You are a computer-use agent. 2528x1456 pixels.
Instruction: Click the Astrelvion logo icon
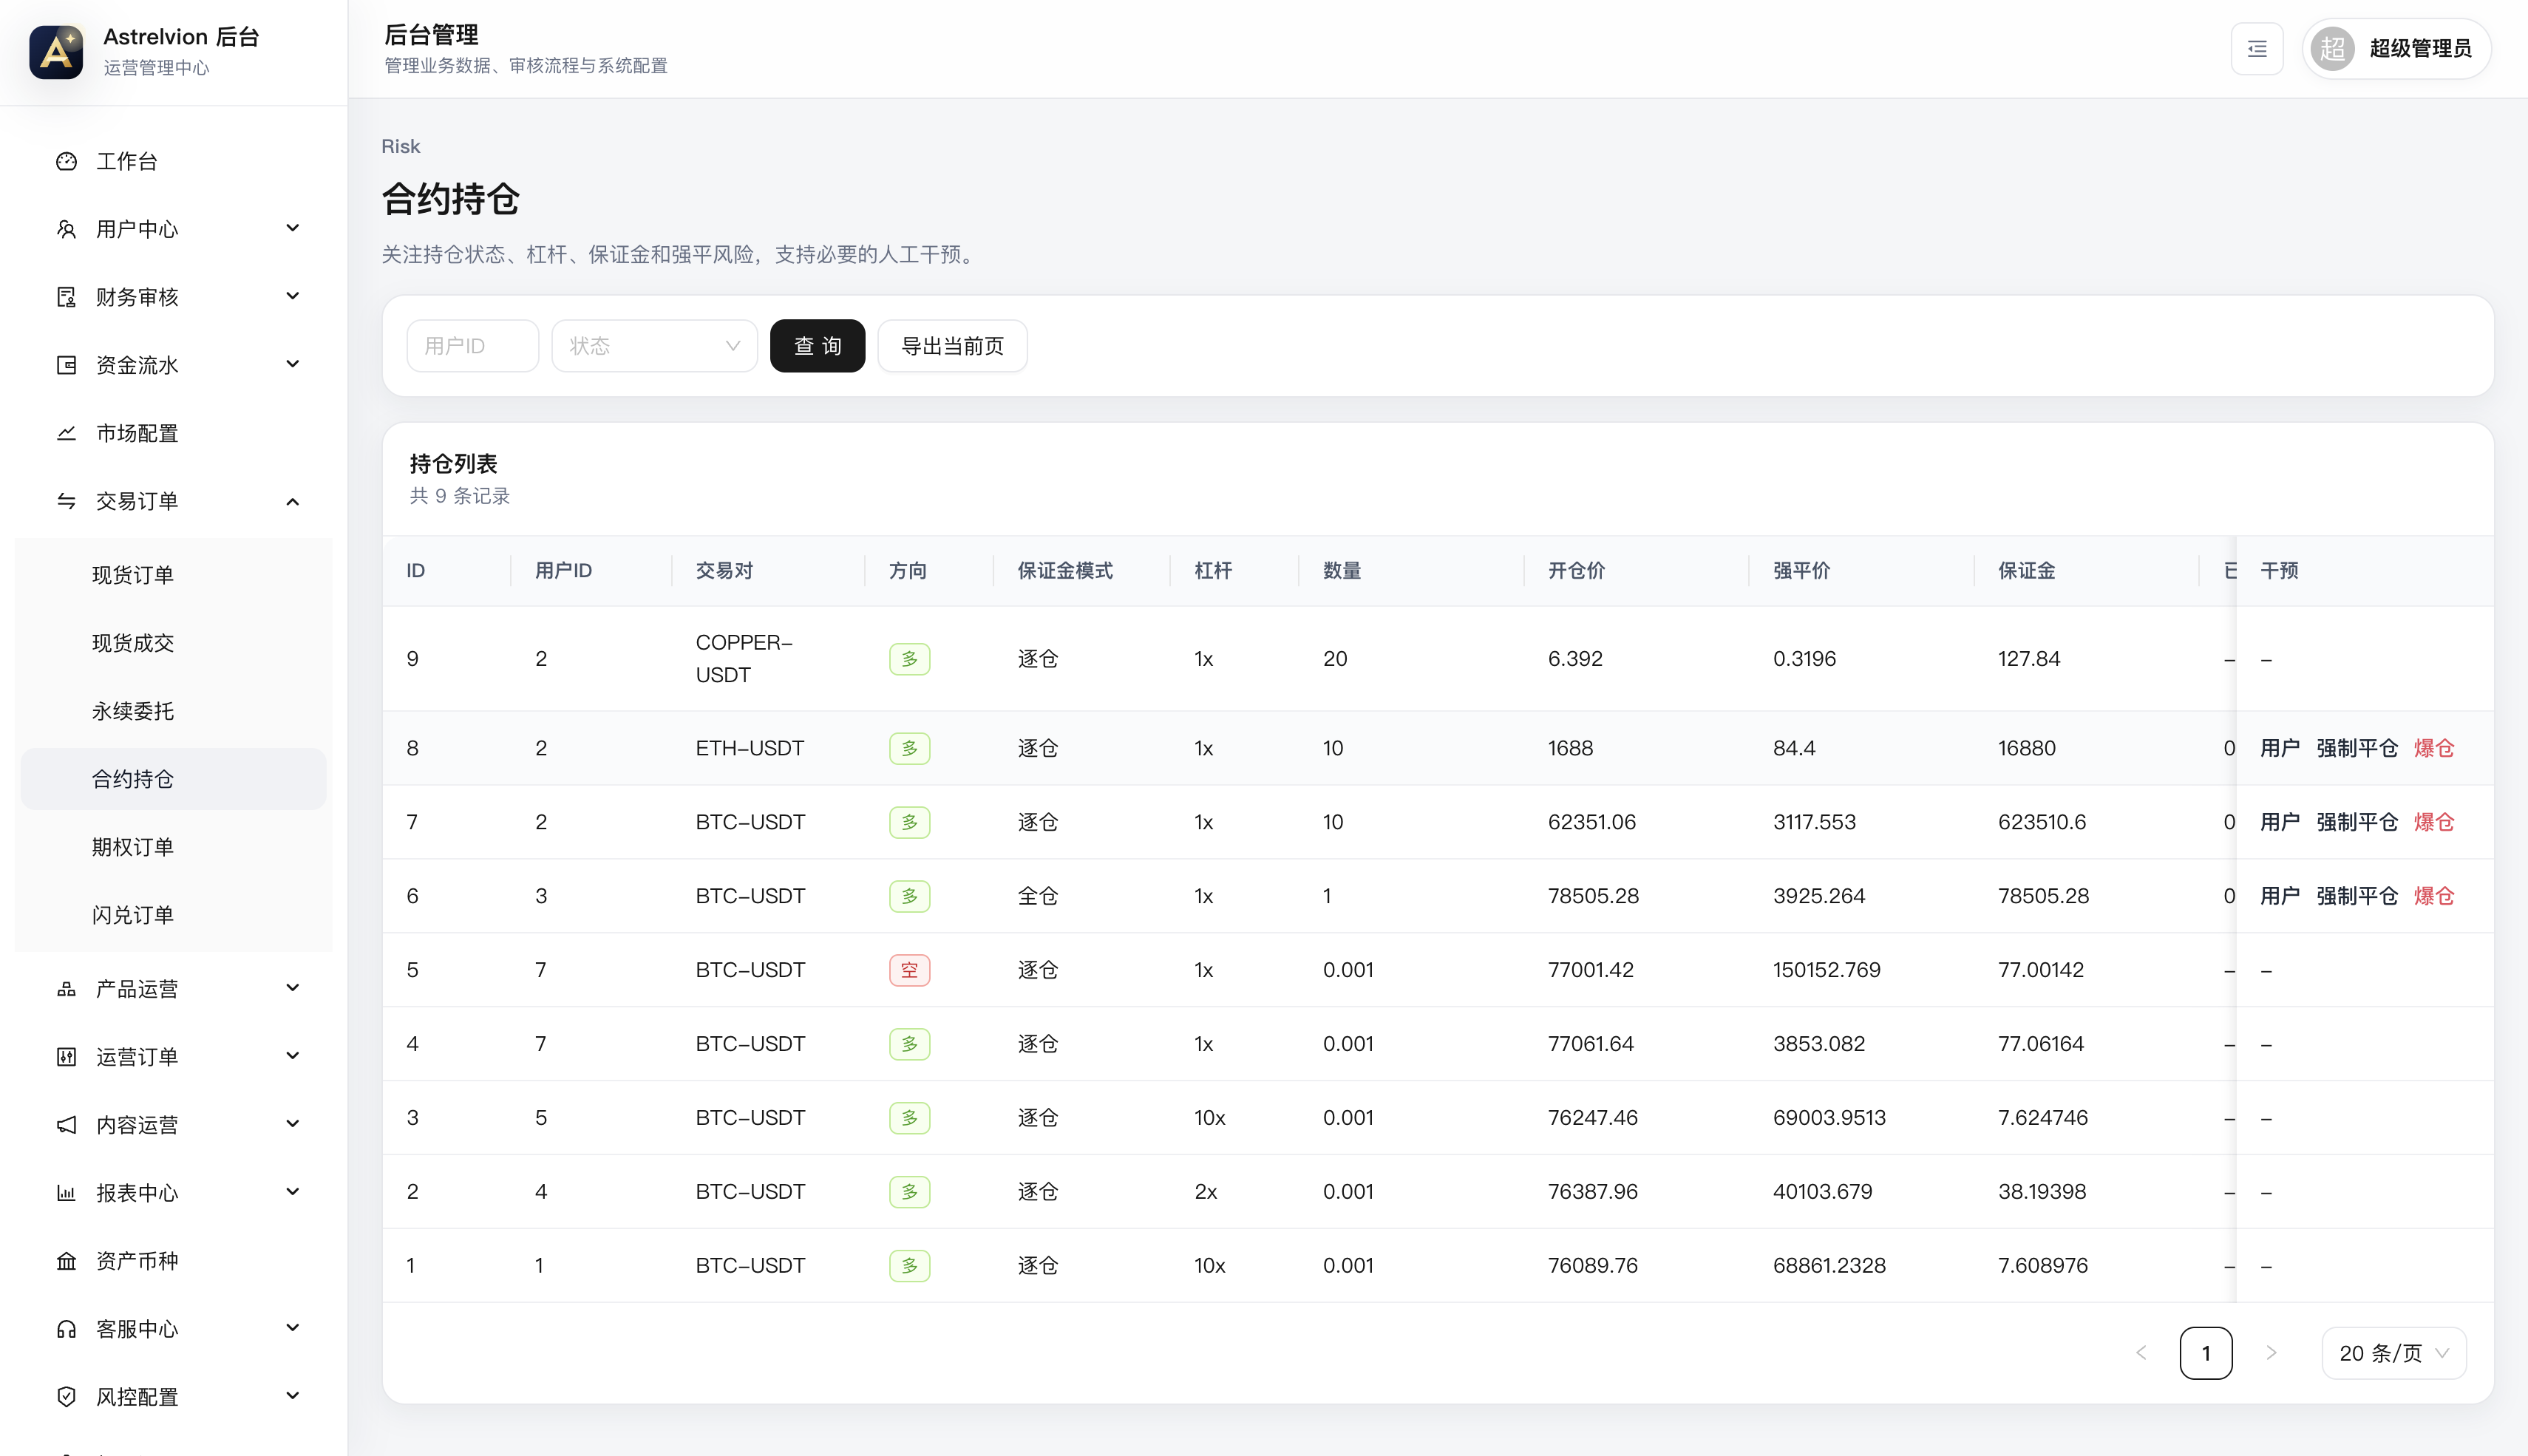(56, 51)
